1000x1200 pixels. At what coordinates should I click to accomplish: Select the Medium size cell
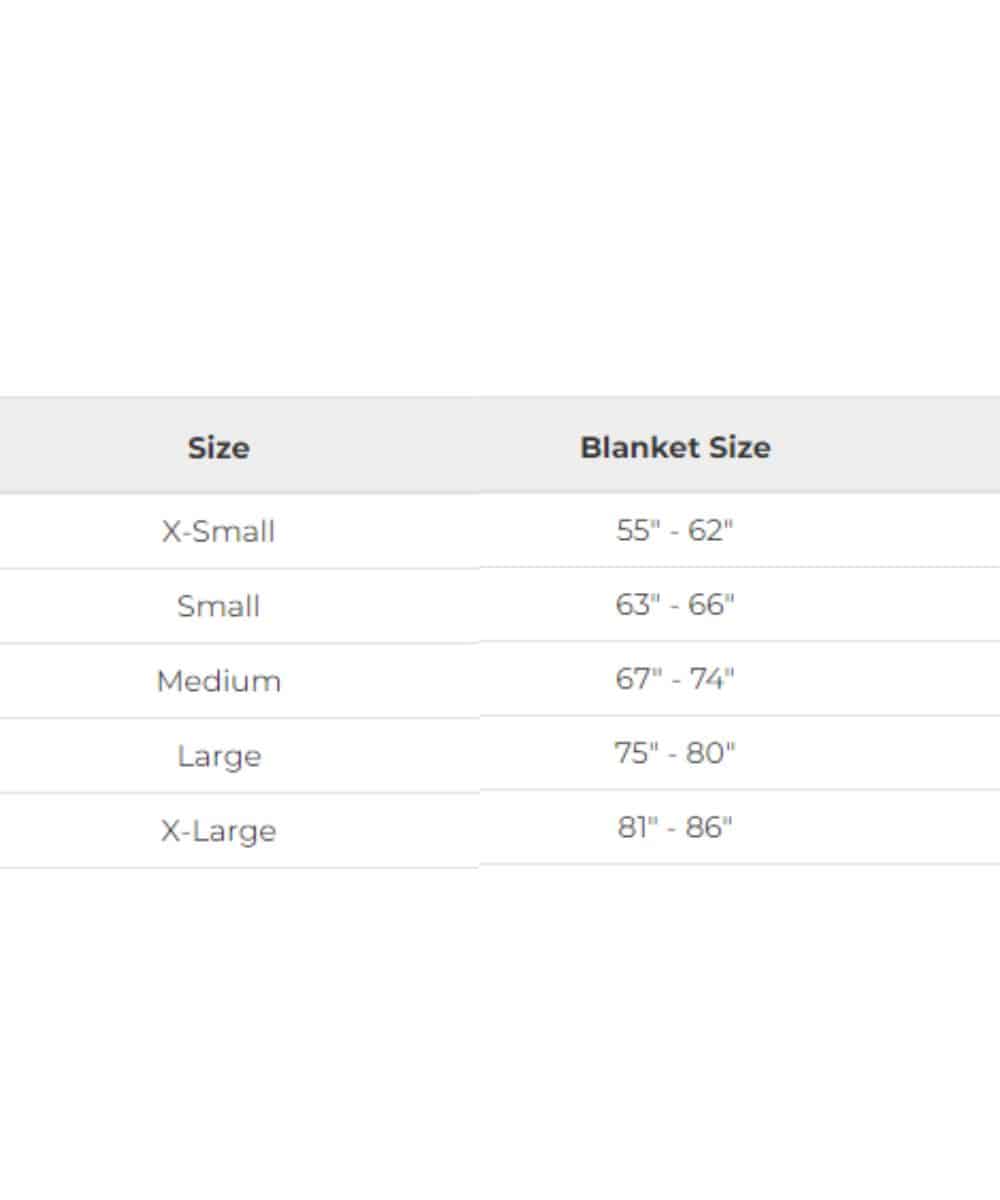click(x=218, y=681)
